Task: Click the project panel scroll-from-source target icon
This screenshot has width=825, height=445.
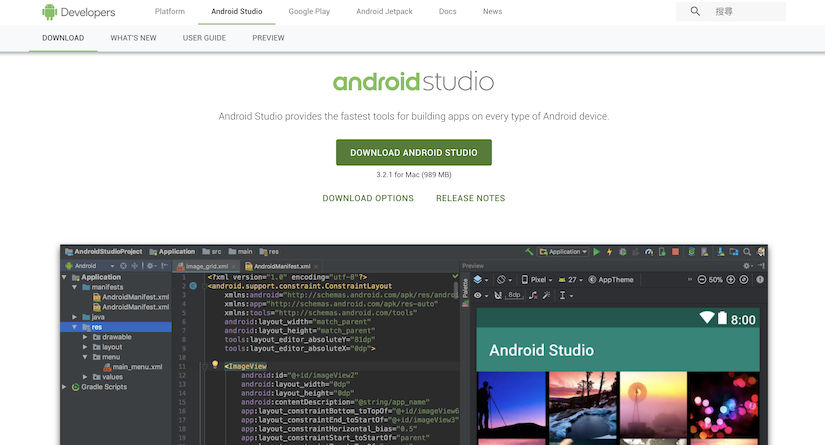Action: 123,266
